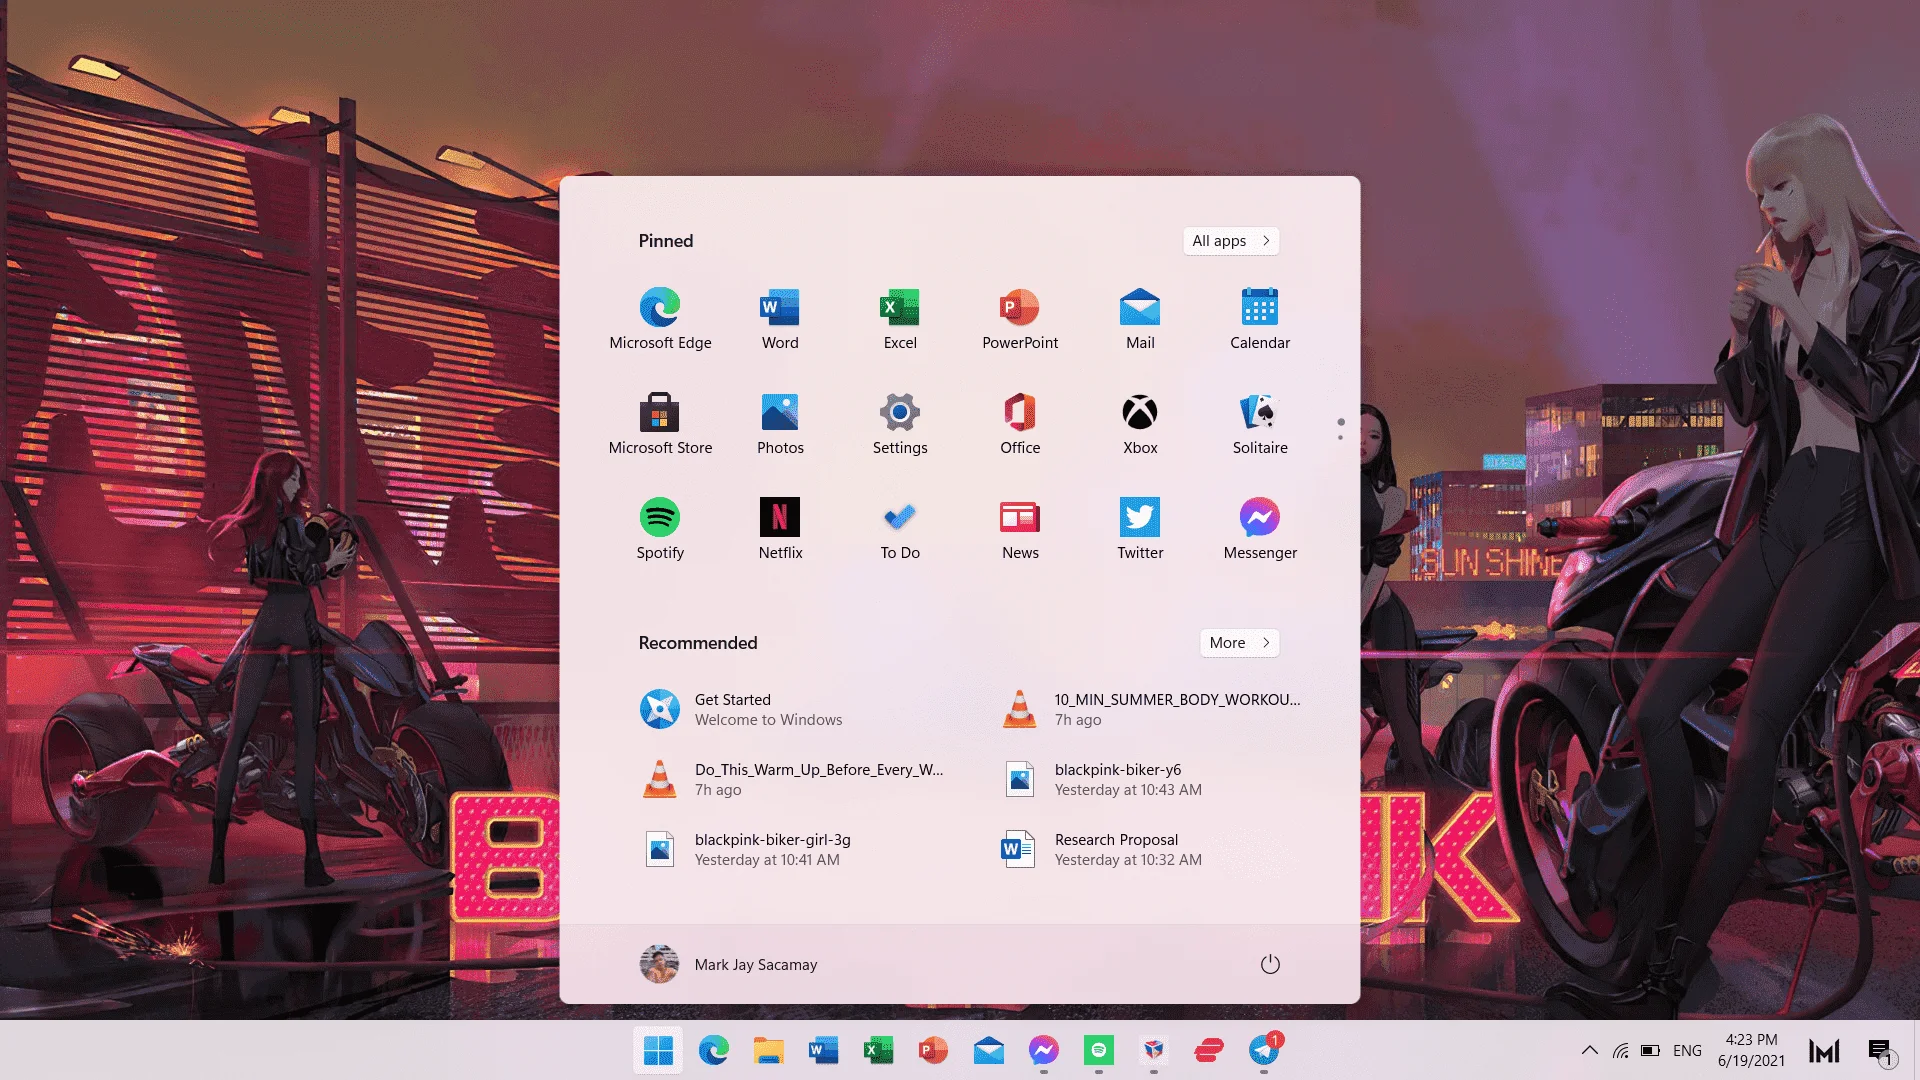The width and height of the screenshot is (1920, 1080).
Task: Open File Explorer from the taskbar
Action: [x=768, y=1050]
